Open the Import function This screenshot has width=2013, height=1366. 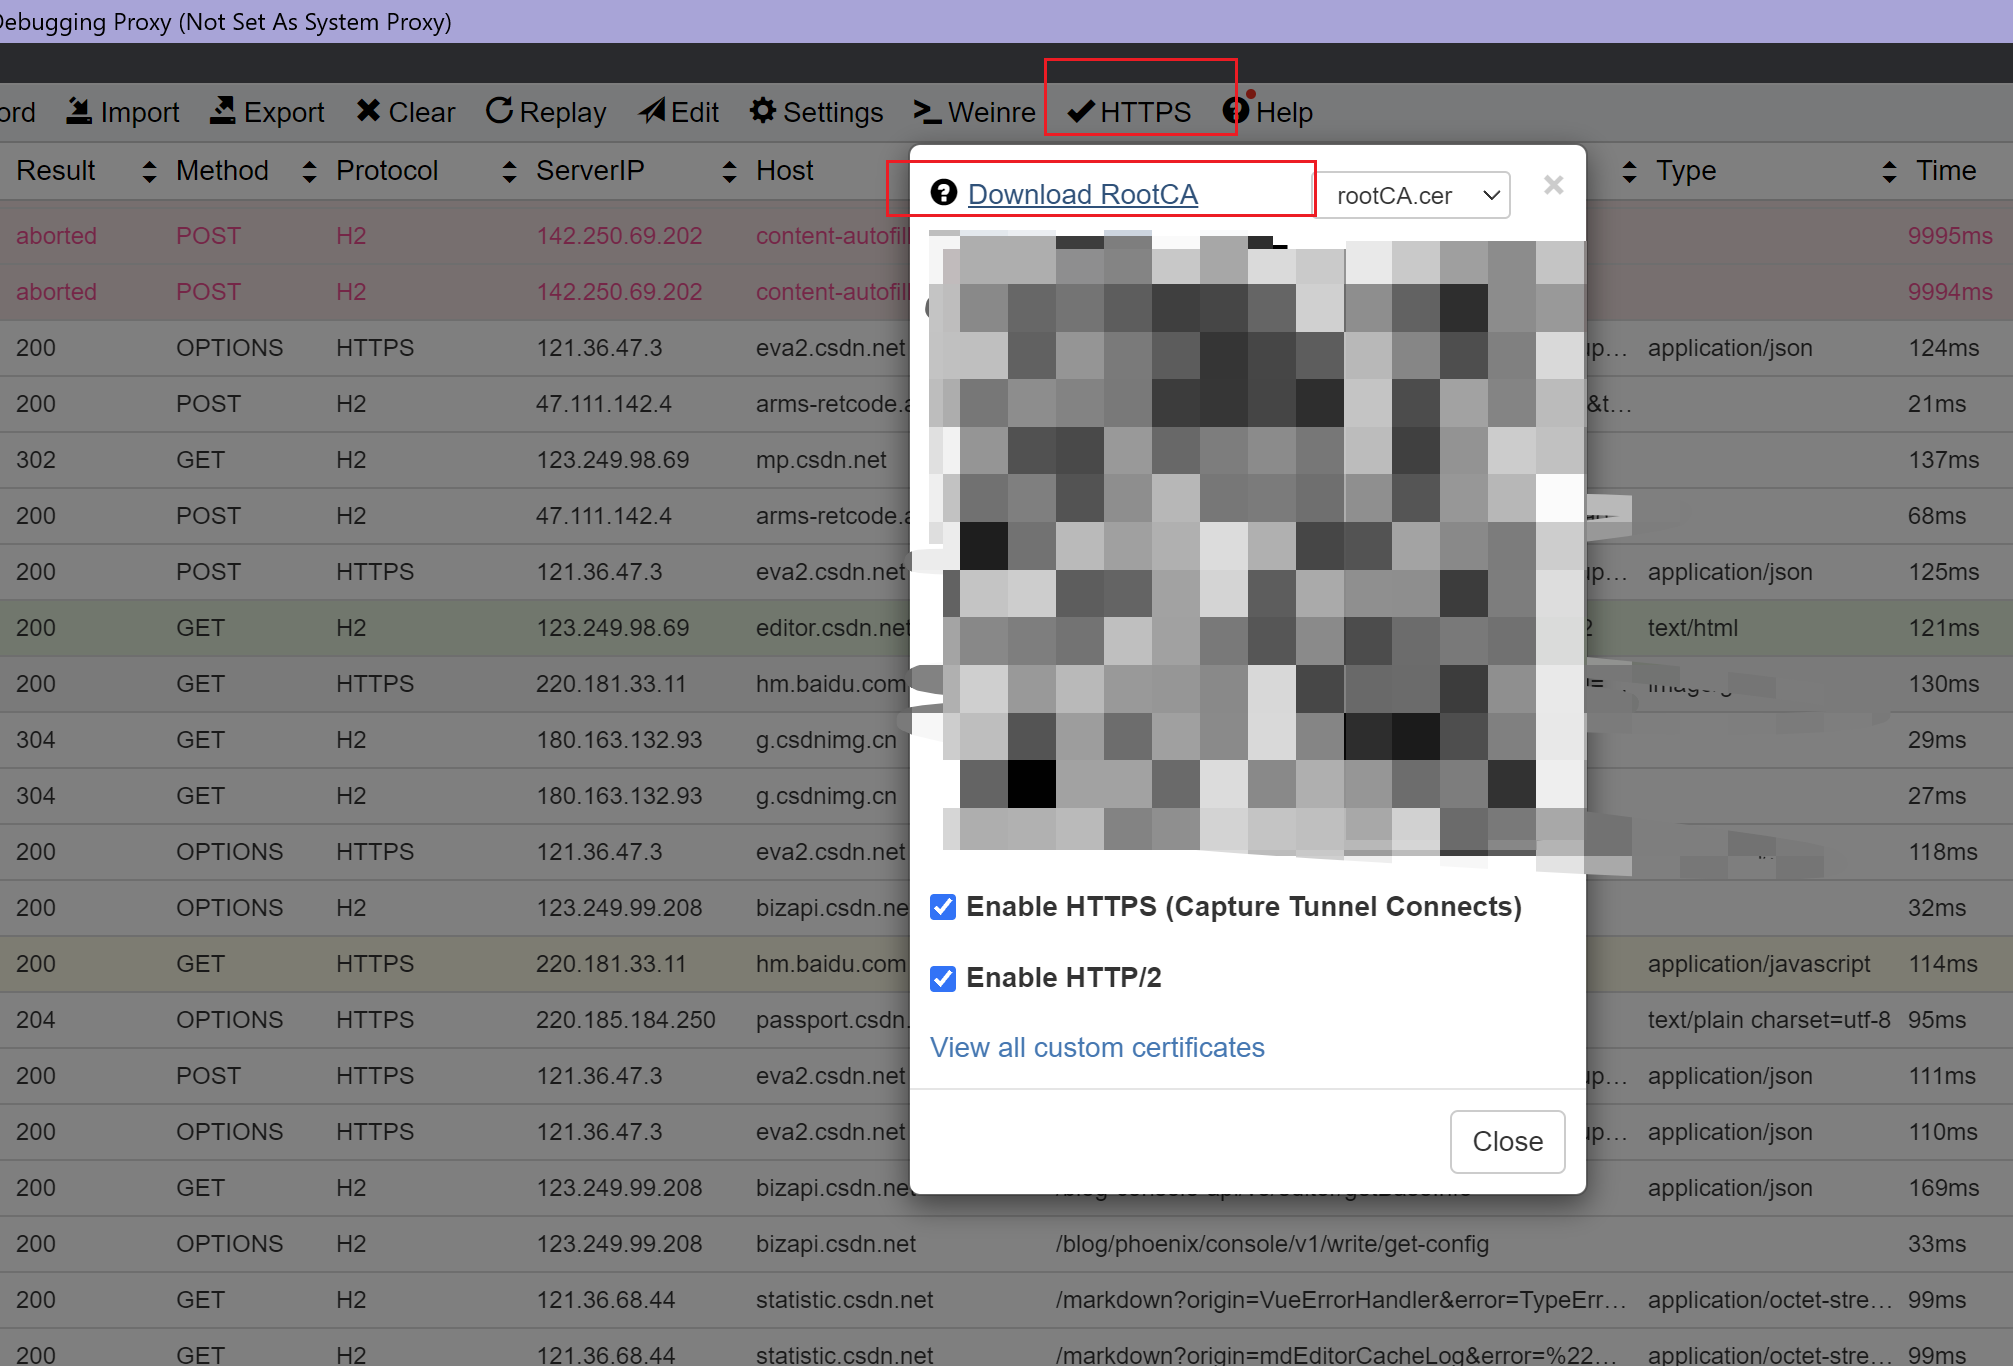pyautogui.click(x=122, y=111)
